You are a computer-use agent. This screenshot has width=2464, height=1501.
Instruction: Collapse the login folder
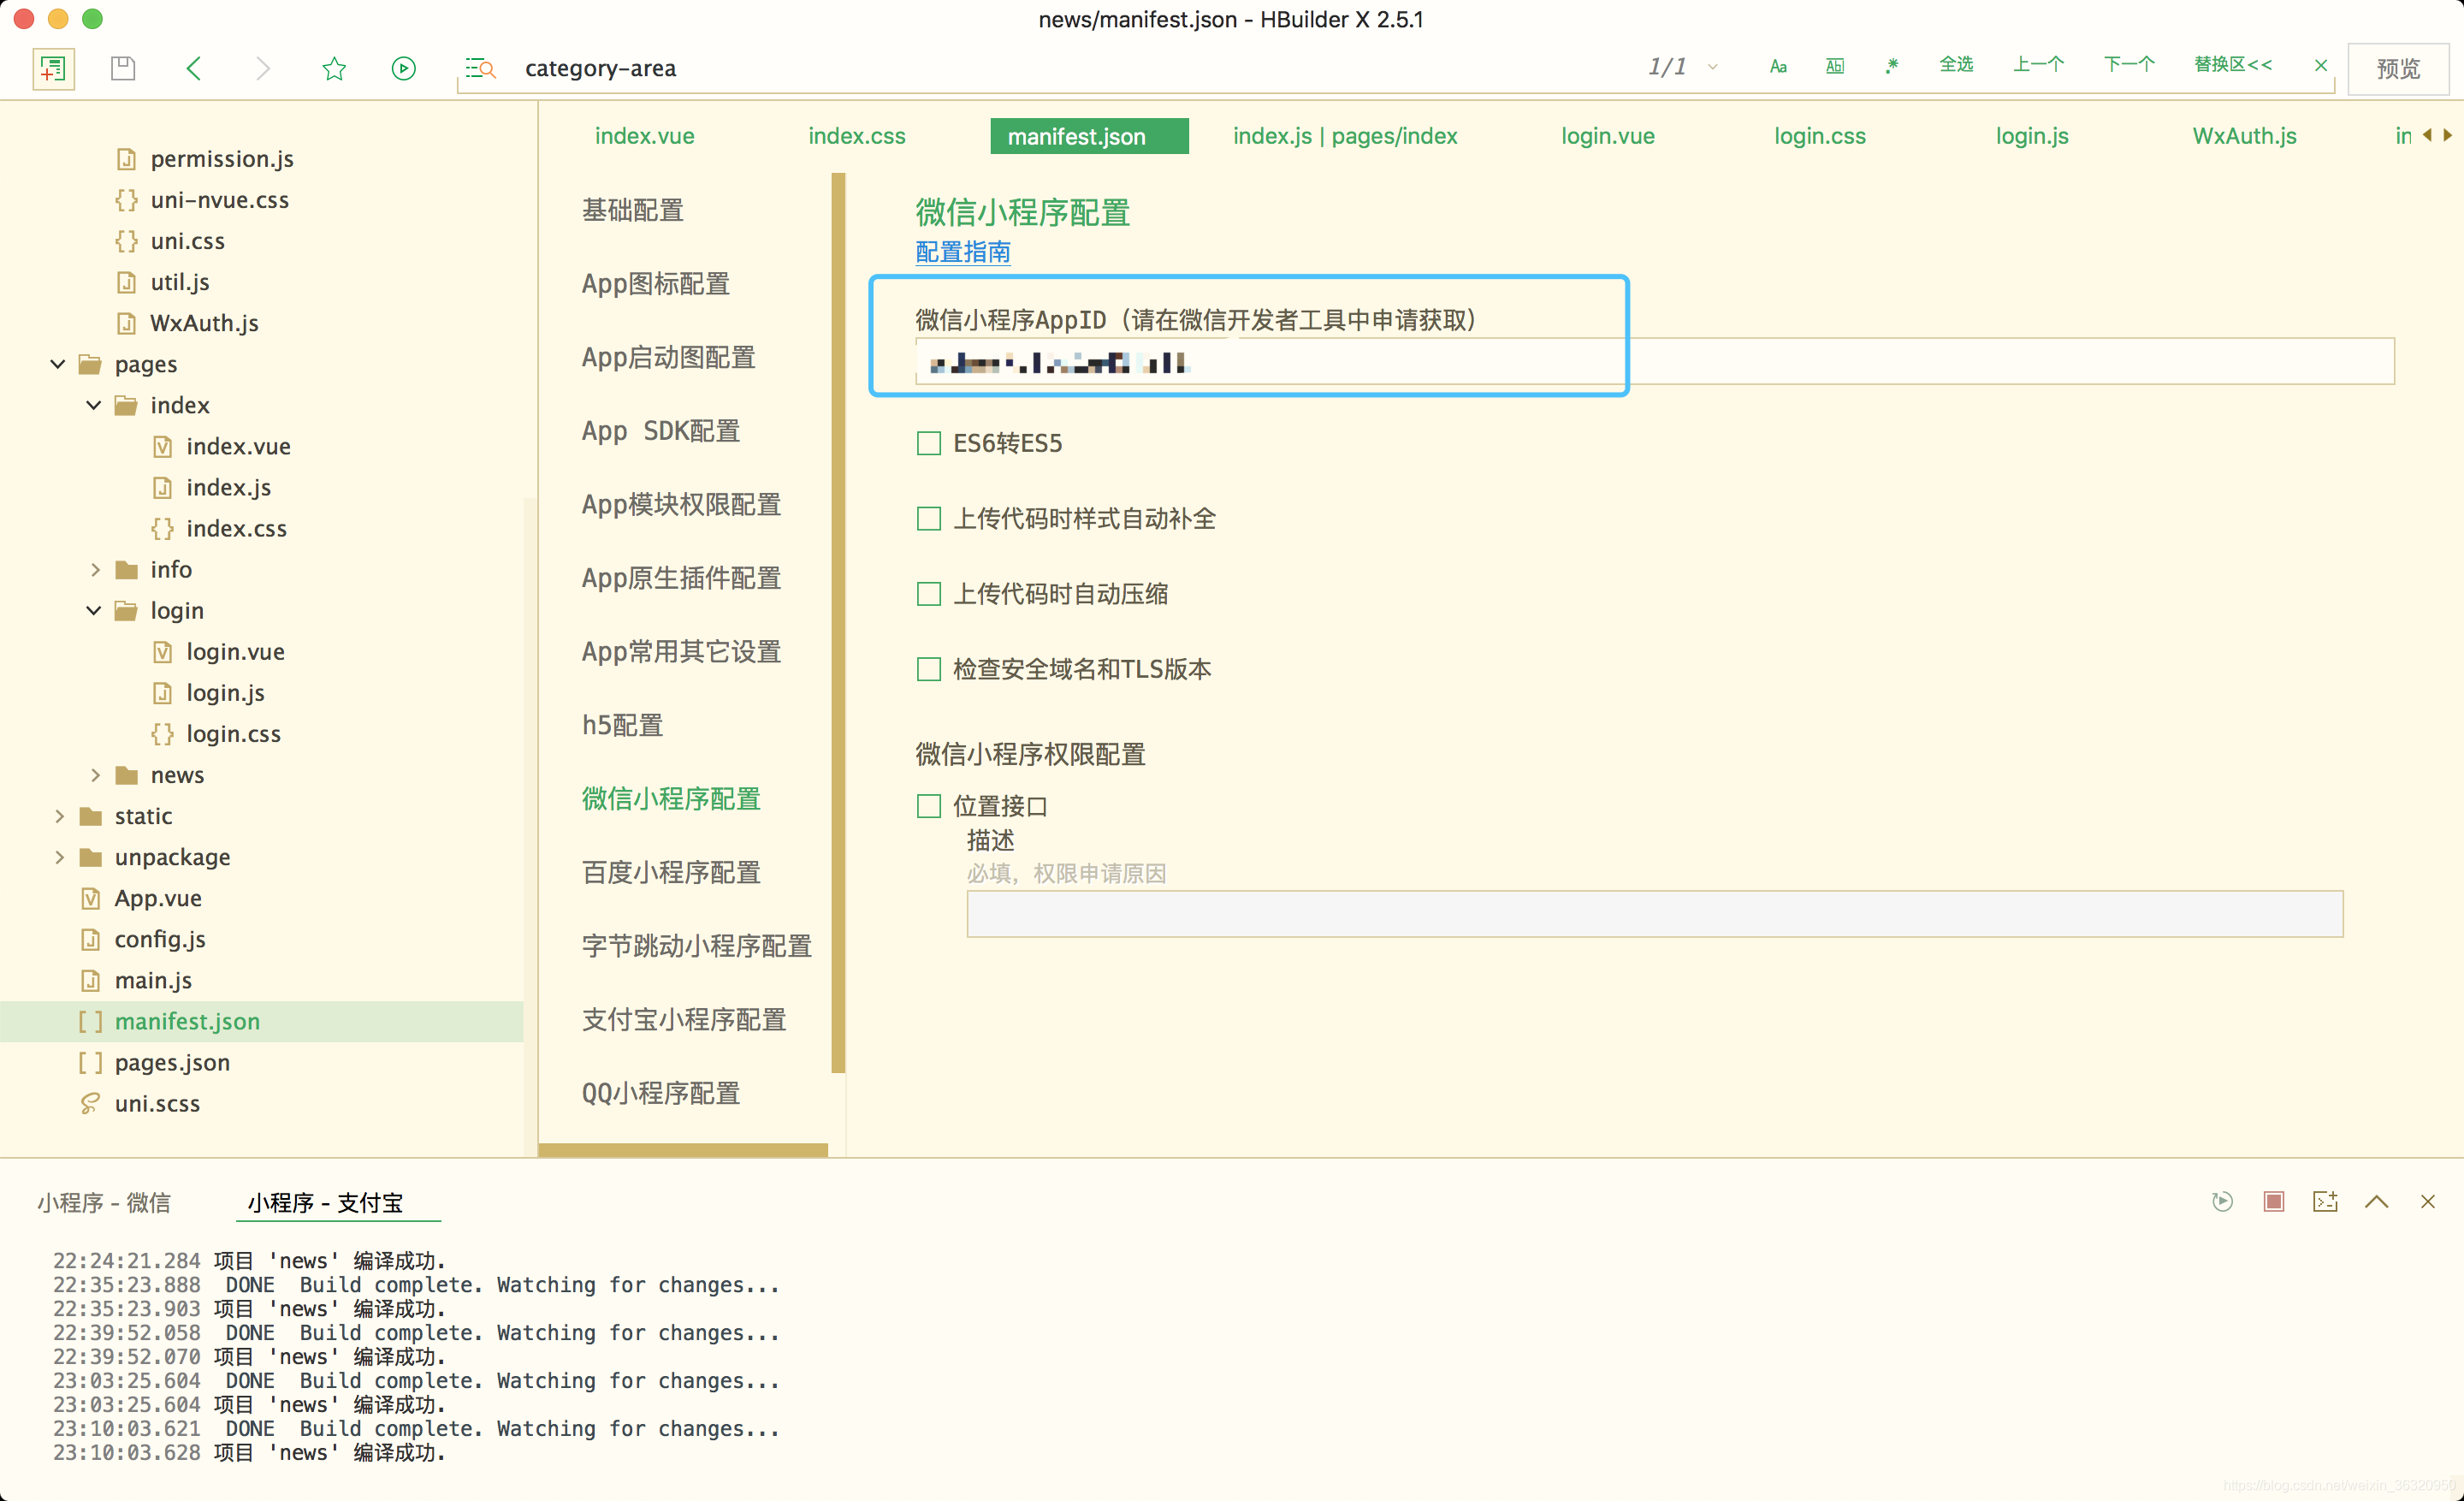tap(93, 610)
